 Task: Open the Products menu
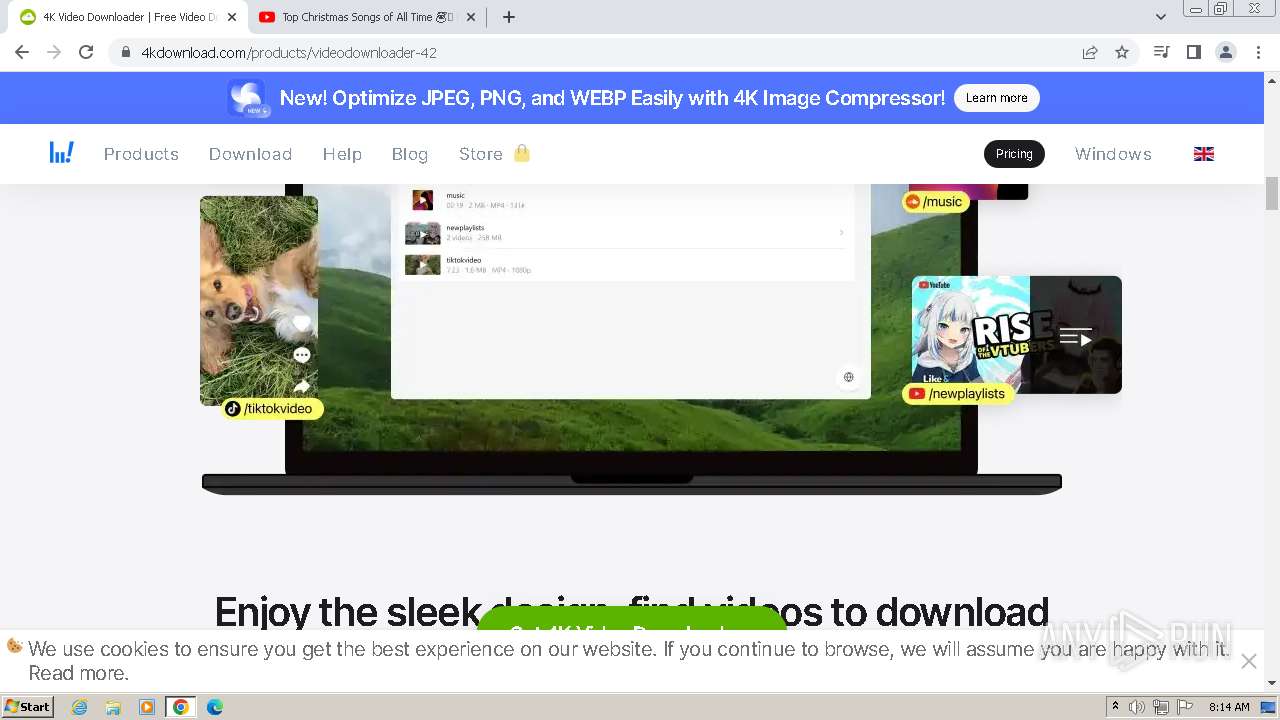click(141, 154)
